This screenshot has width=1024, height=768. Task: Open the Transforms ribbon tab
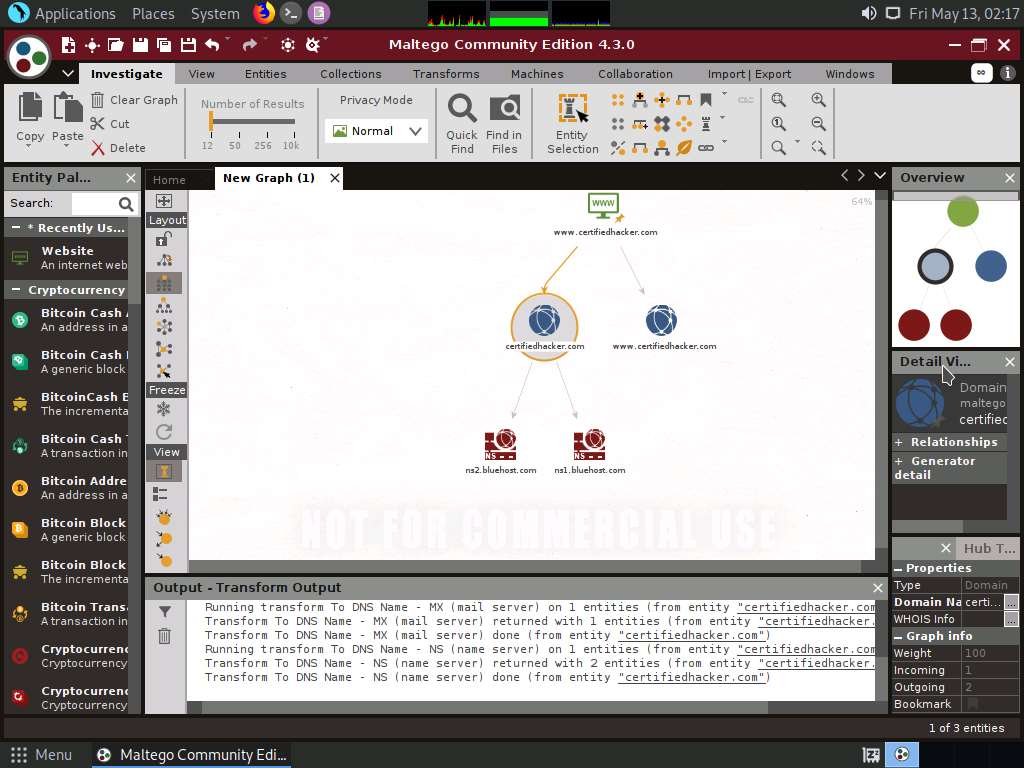click(x=446, y=74)
